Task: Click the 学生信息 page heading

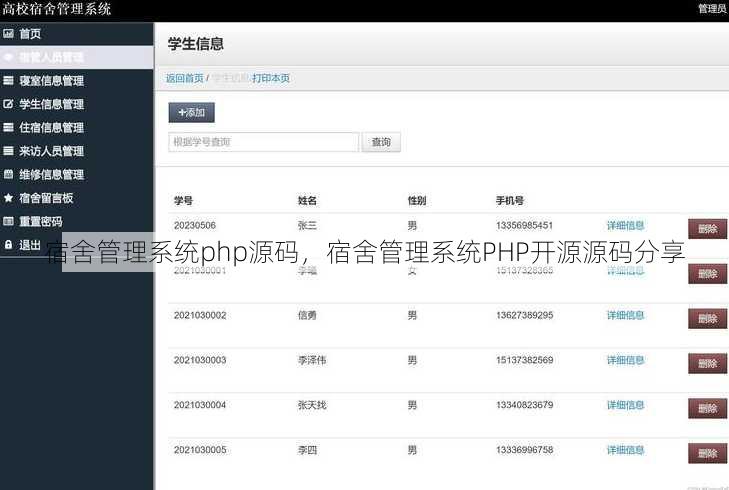Action: click(196, 44)
